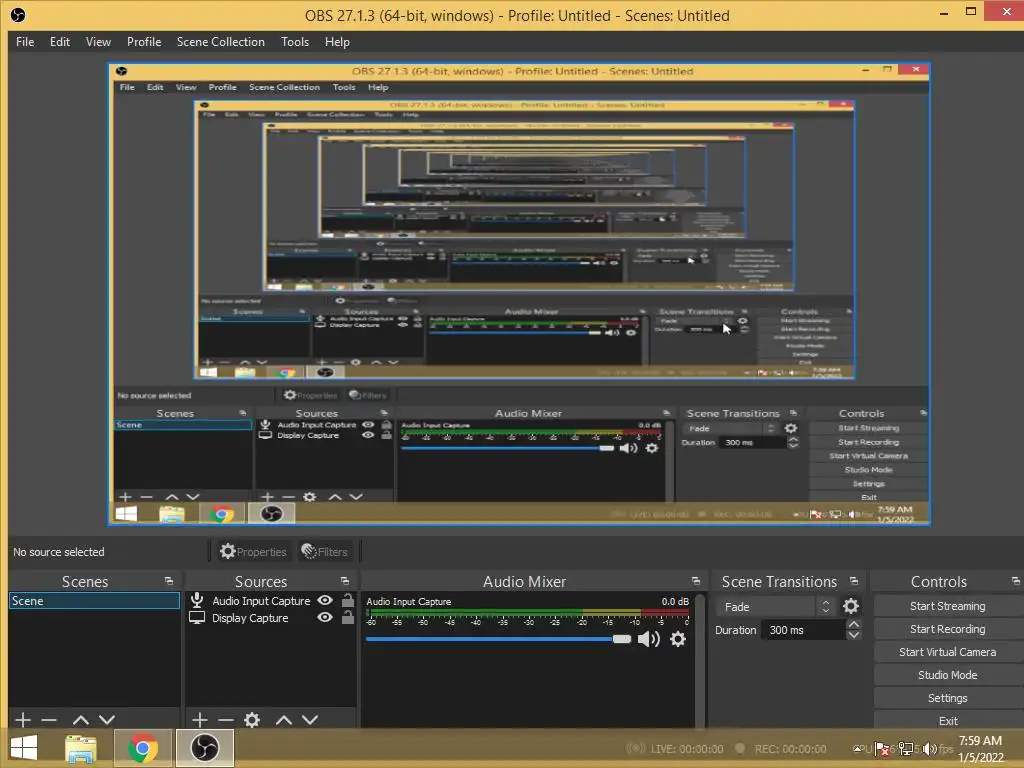The image size is (1024, 768).
Task: Pop out the Sources dock
Action: [345, 581]
